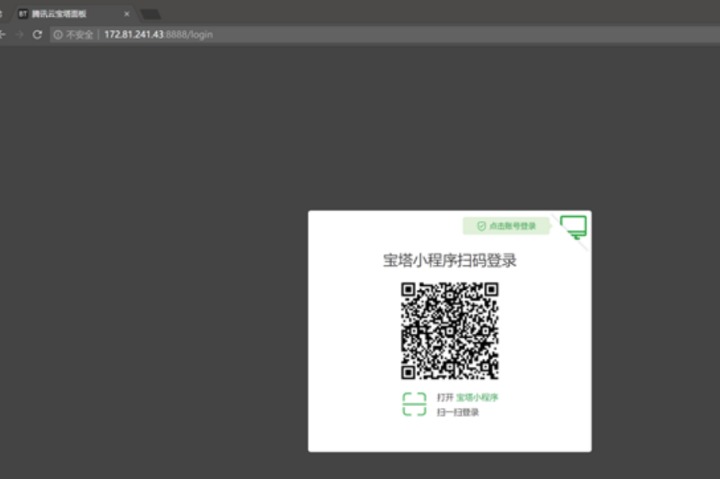Screen dimensions: 720x479
Task: Open the 不安全 site security info icon
Action: point(58,34)
